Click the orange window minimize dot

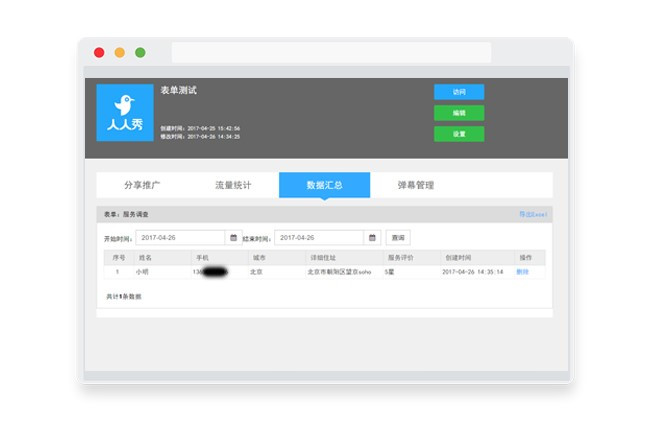120,52
